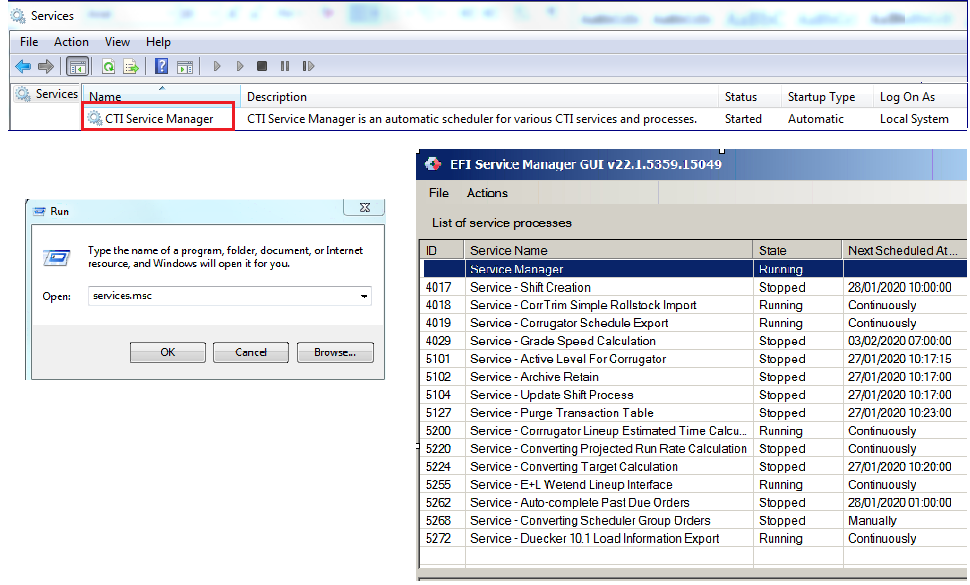Select the Service - Shift Creation row
This screenshot has width=970, height=585.
529,287
